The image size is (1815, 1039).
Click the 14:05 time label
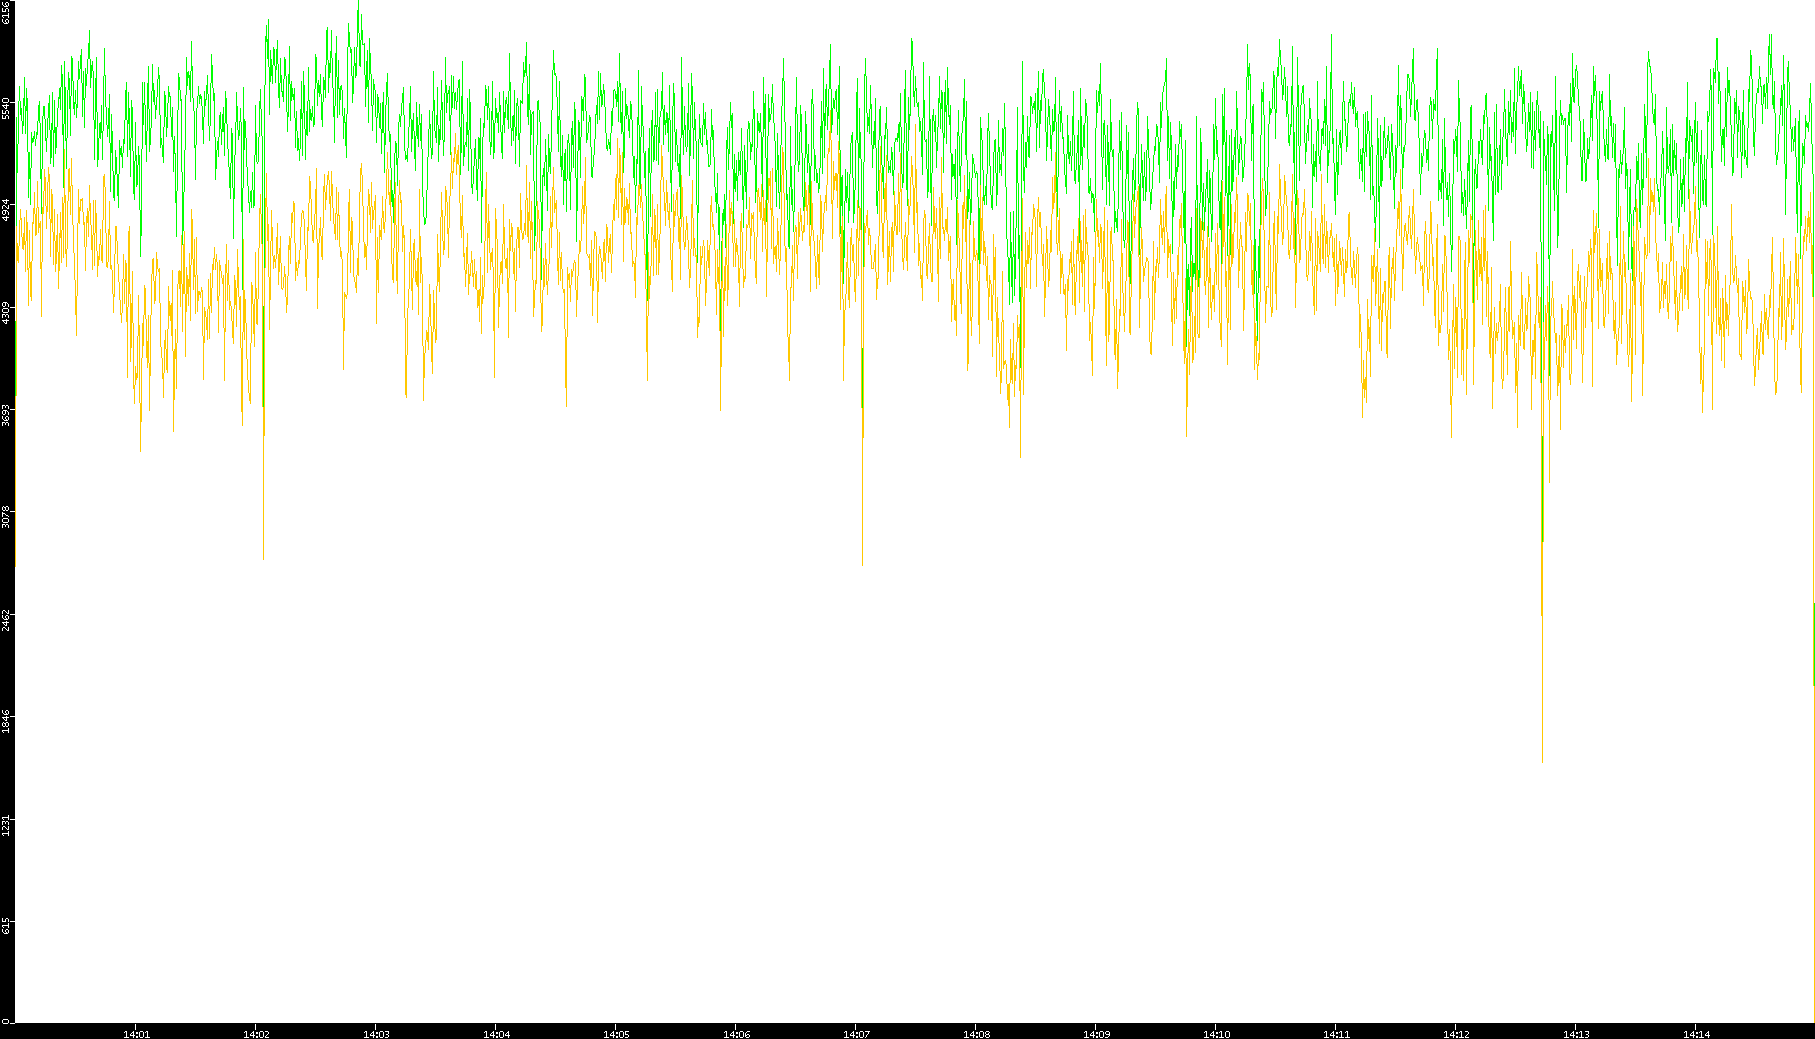616,1034
